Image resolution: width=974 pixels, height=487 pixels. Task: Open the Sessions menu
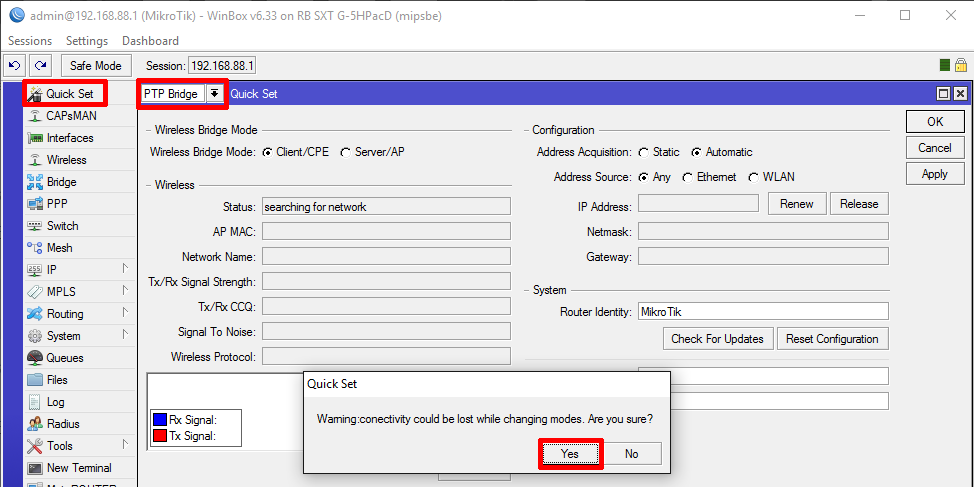30,41
